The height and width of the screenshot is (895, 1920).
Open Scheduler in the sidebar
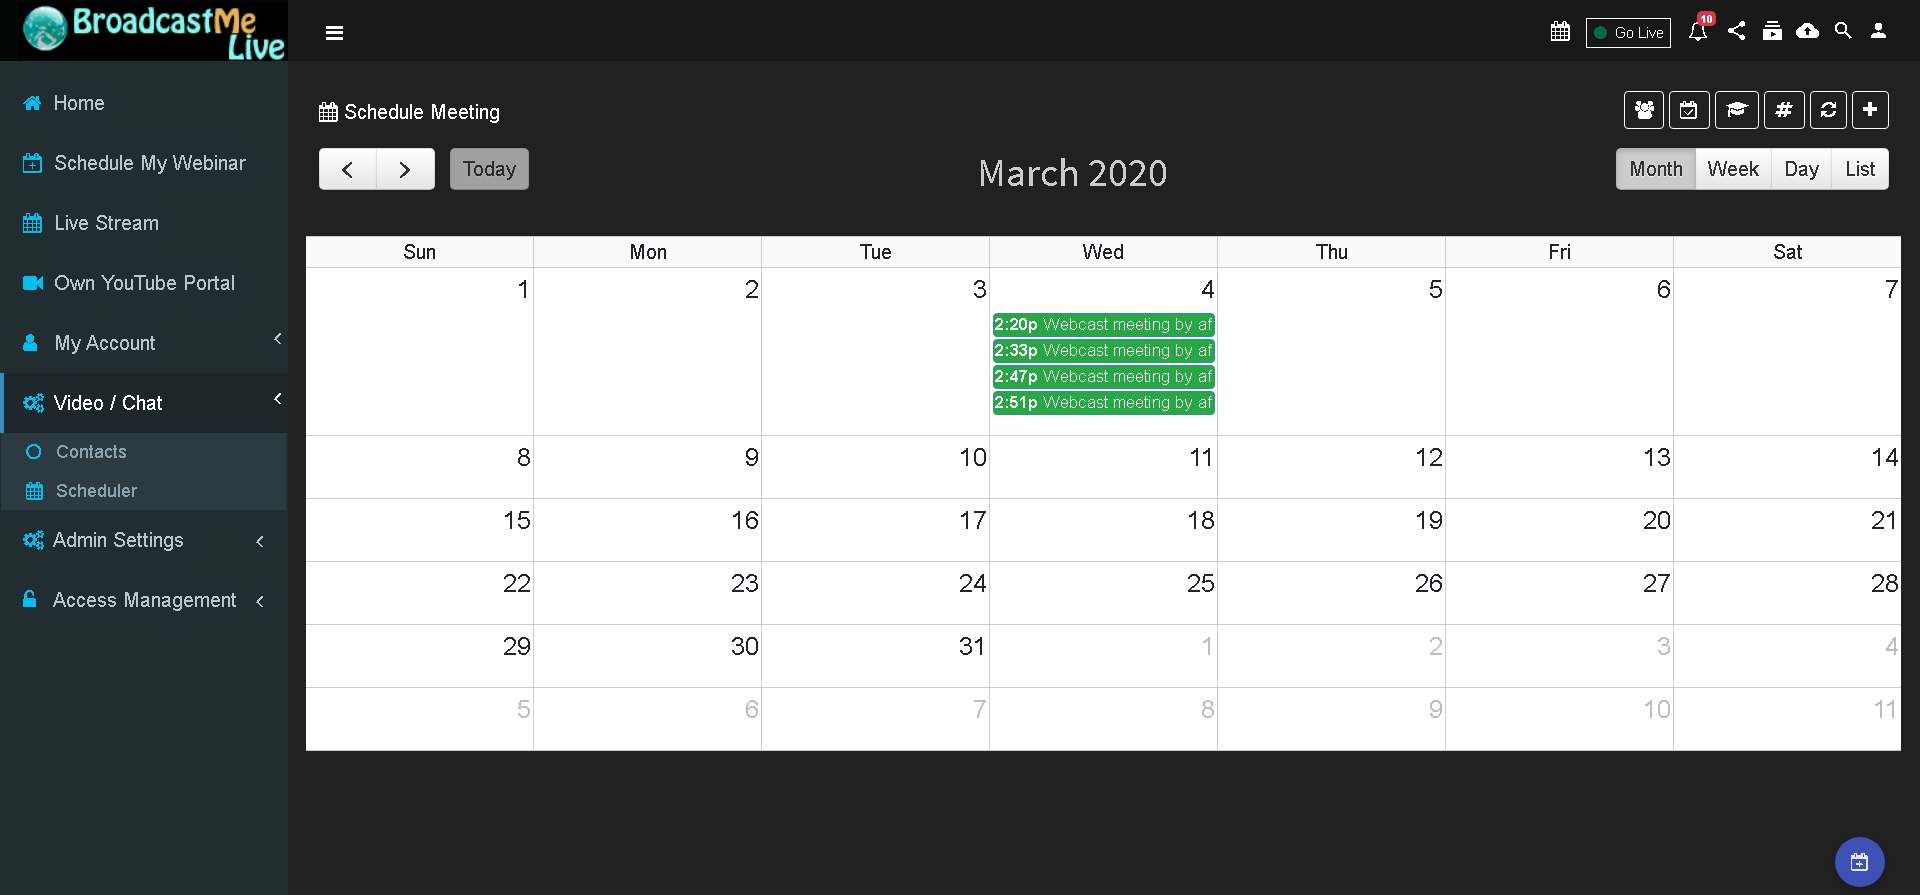tap(96, 491)
